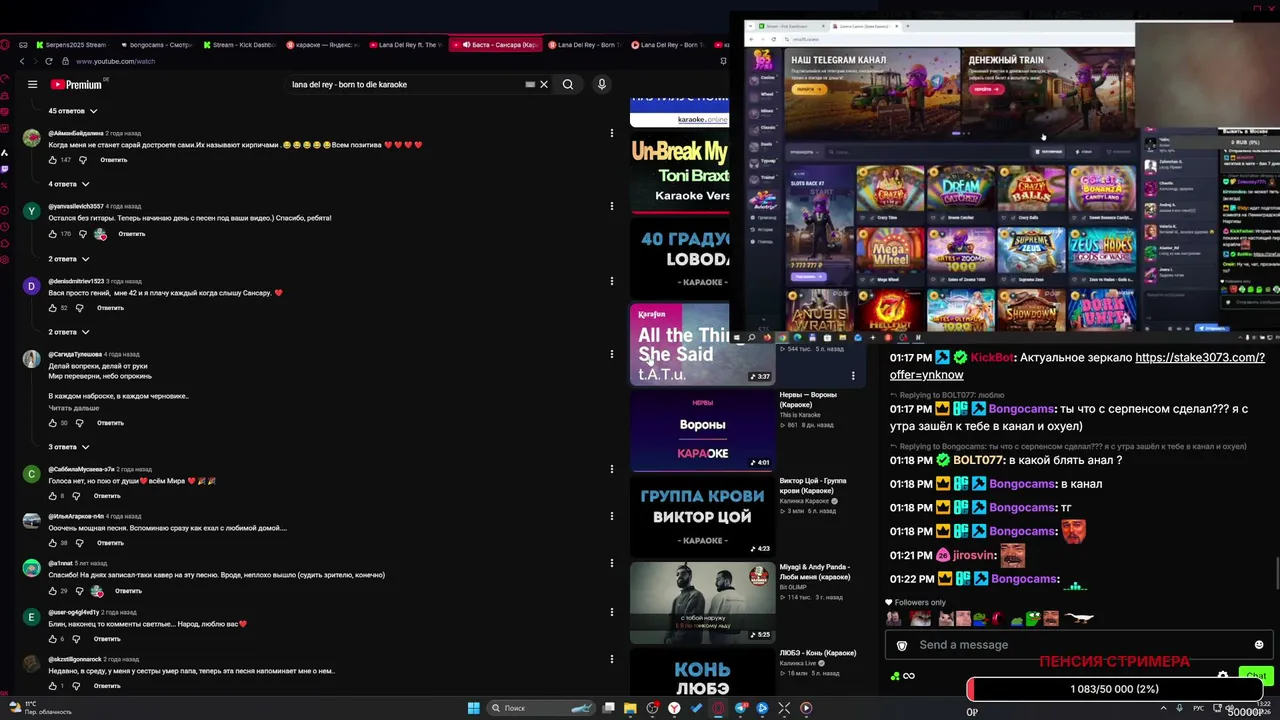Like the comment by @yanvasilevich3557

coord(53,234)
